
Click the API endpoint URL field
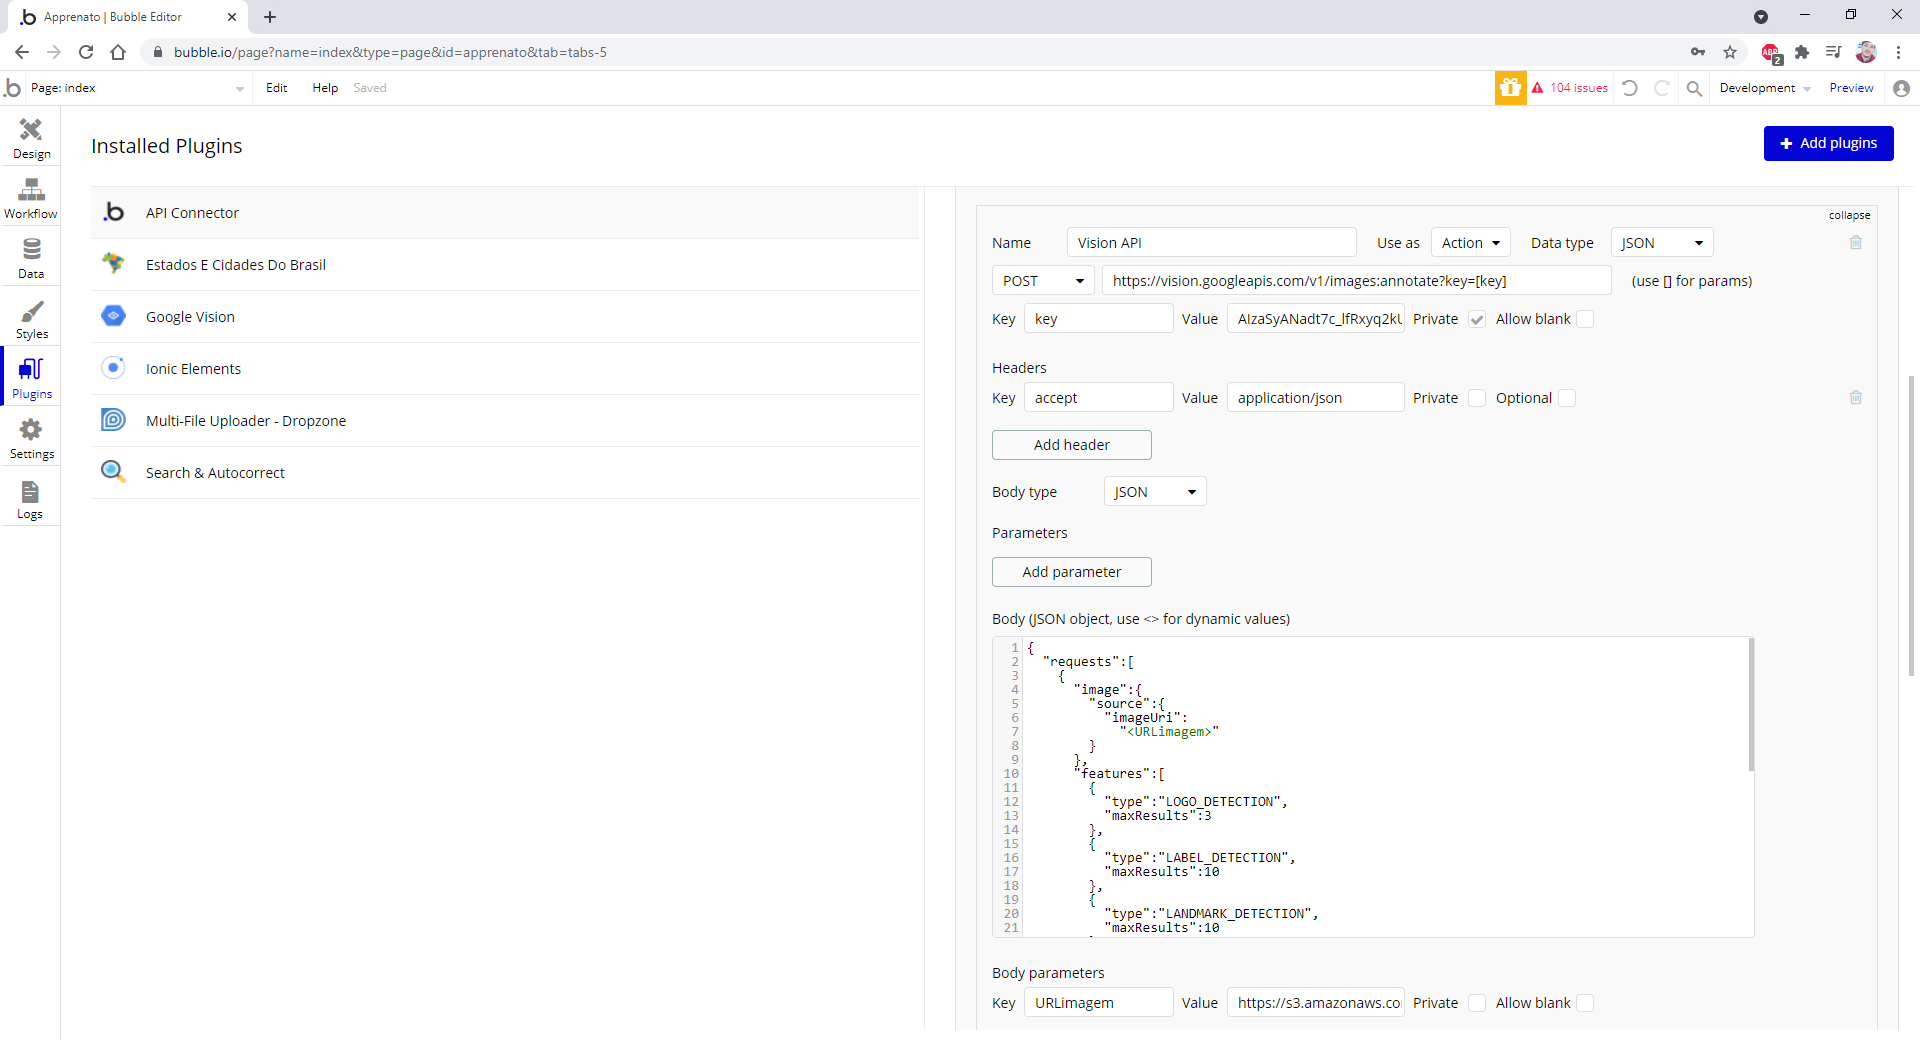pos(1357,281)
